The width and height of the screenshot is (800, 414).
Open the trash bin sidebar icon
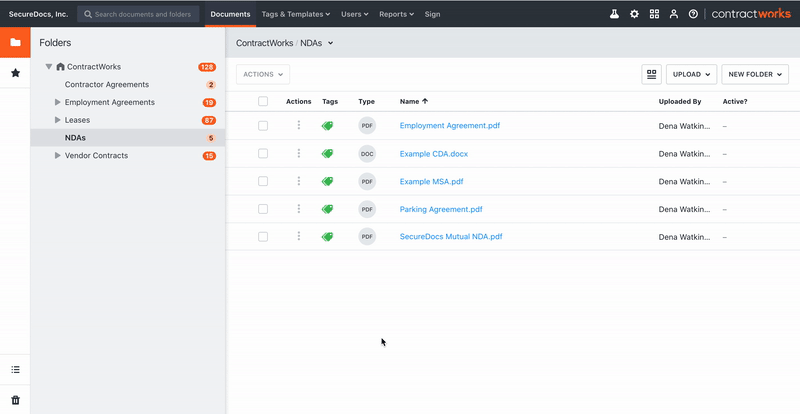(x=15, y=400)
